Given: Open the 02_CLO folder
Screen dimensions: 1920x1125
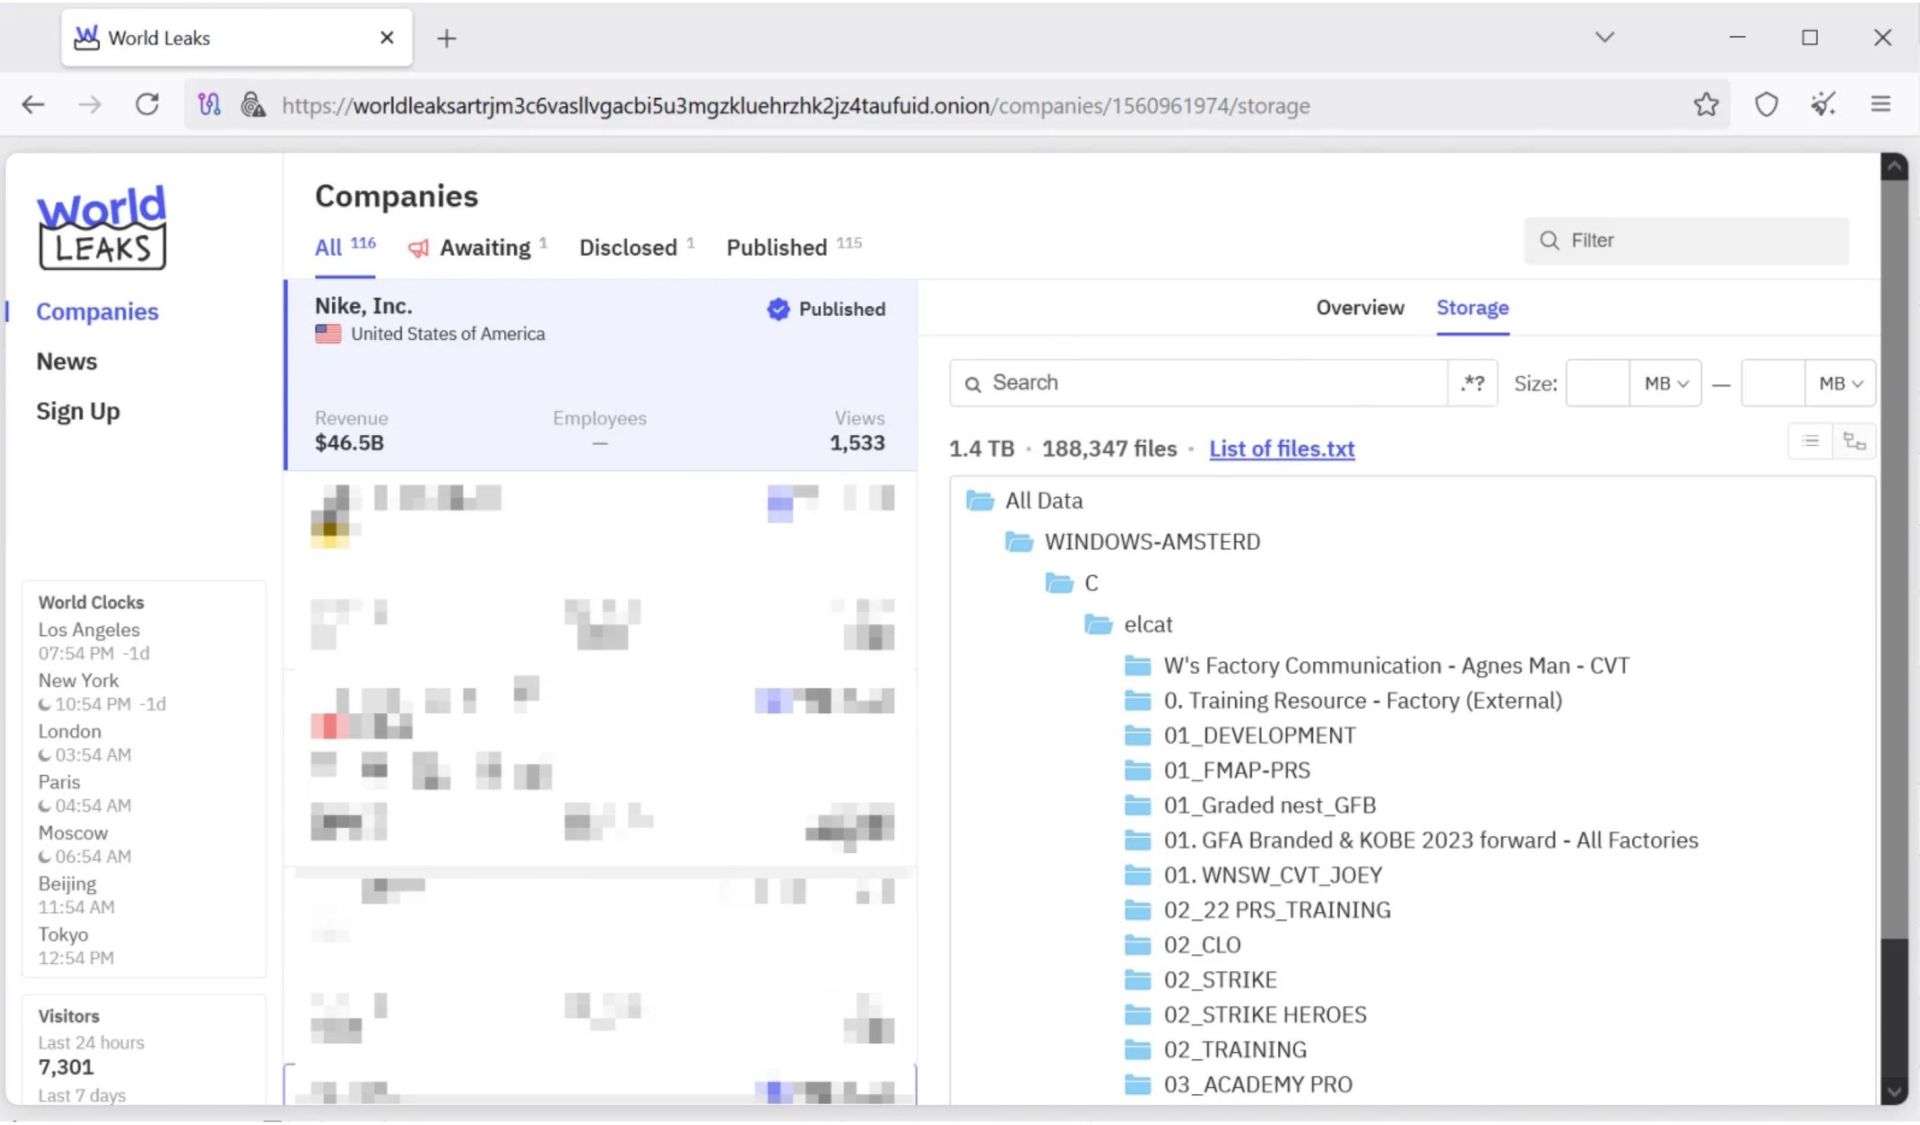Looking at the screenshot, I should point(1182,946).
